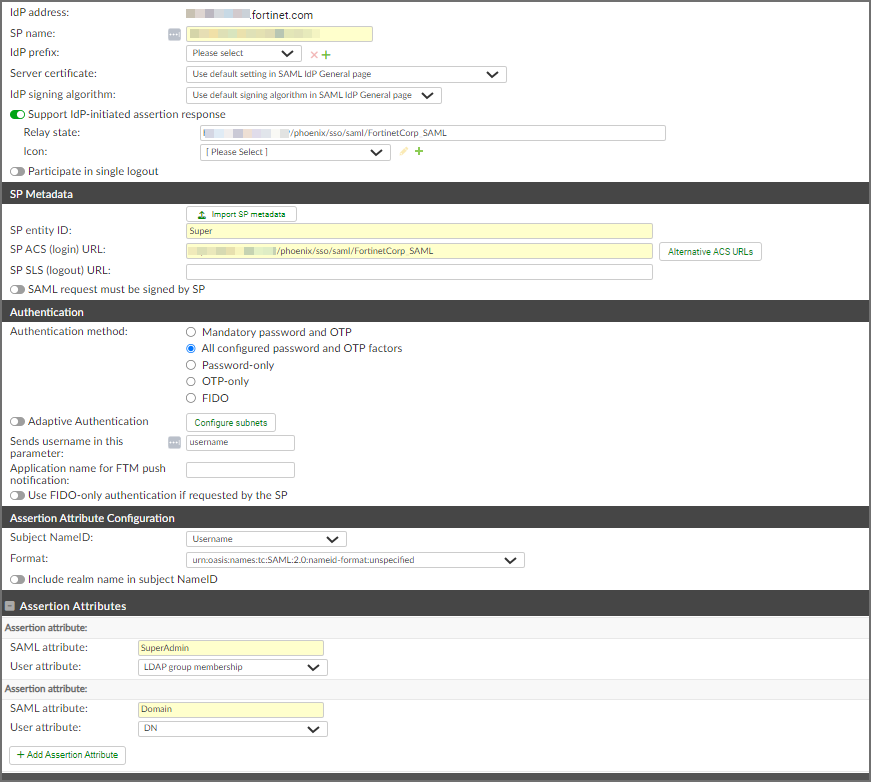Select Password-only authentication method
Viewport: 871px width, 782px height.
pyautogui.click(x=192, y=365)
